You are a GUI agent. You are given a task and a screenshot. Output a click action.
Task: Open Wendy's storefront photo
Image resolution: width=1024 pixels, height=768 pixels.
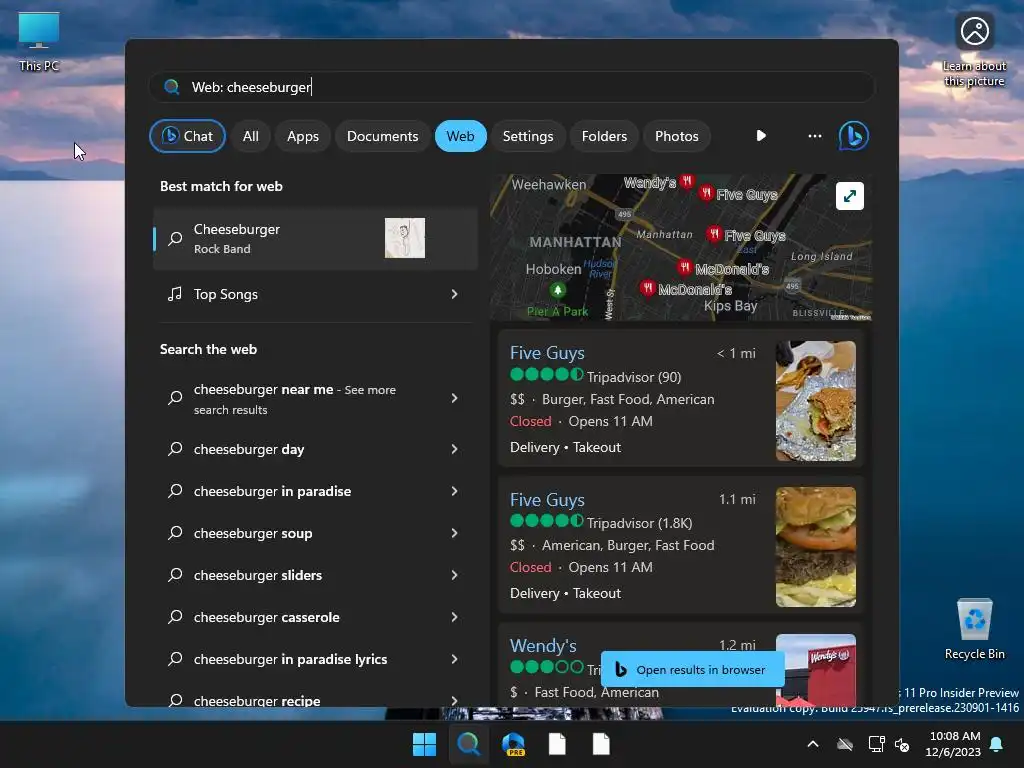pyautogui.click(x=816, y=669)
